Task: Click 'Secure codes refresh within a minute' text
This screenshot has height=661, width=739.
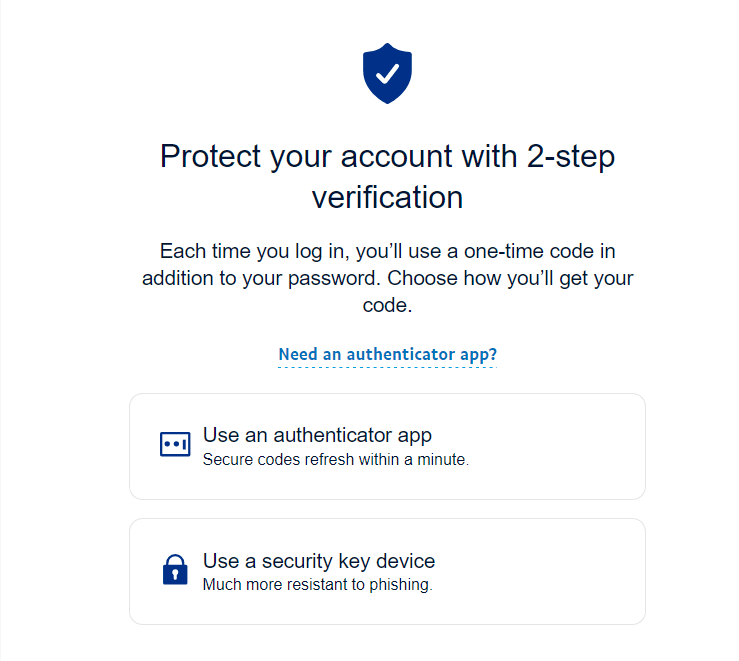Action: (x=335, y=460)
